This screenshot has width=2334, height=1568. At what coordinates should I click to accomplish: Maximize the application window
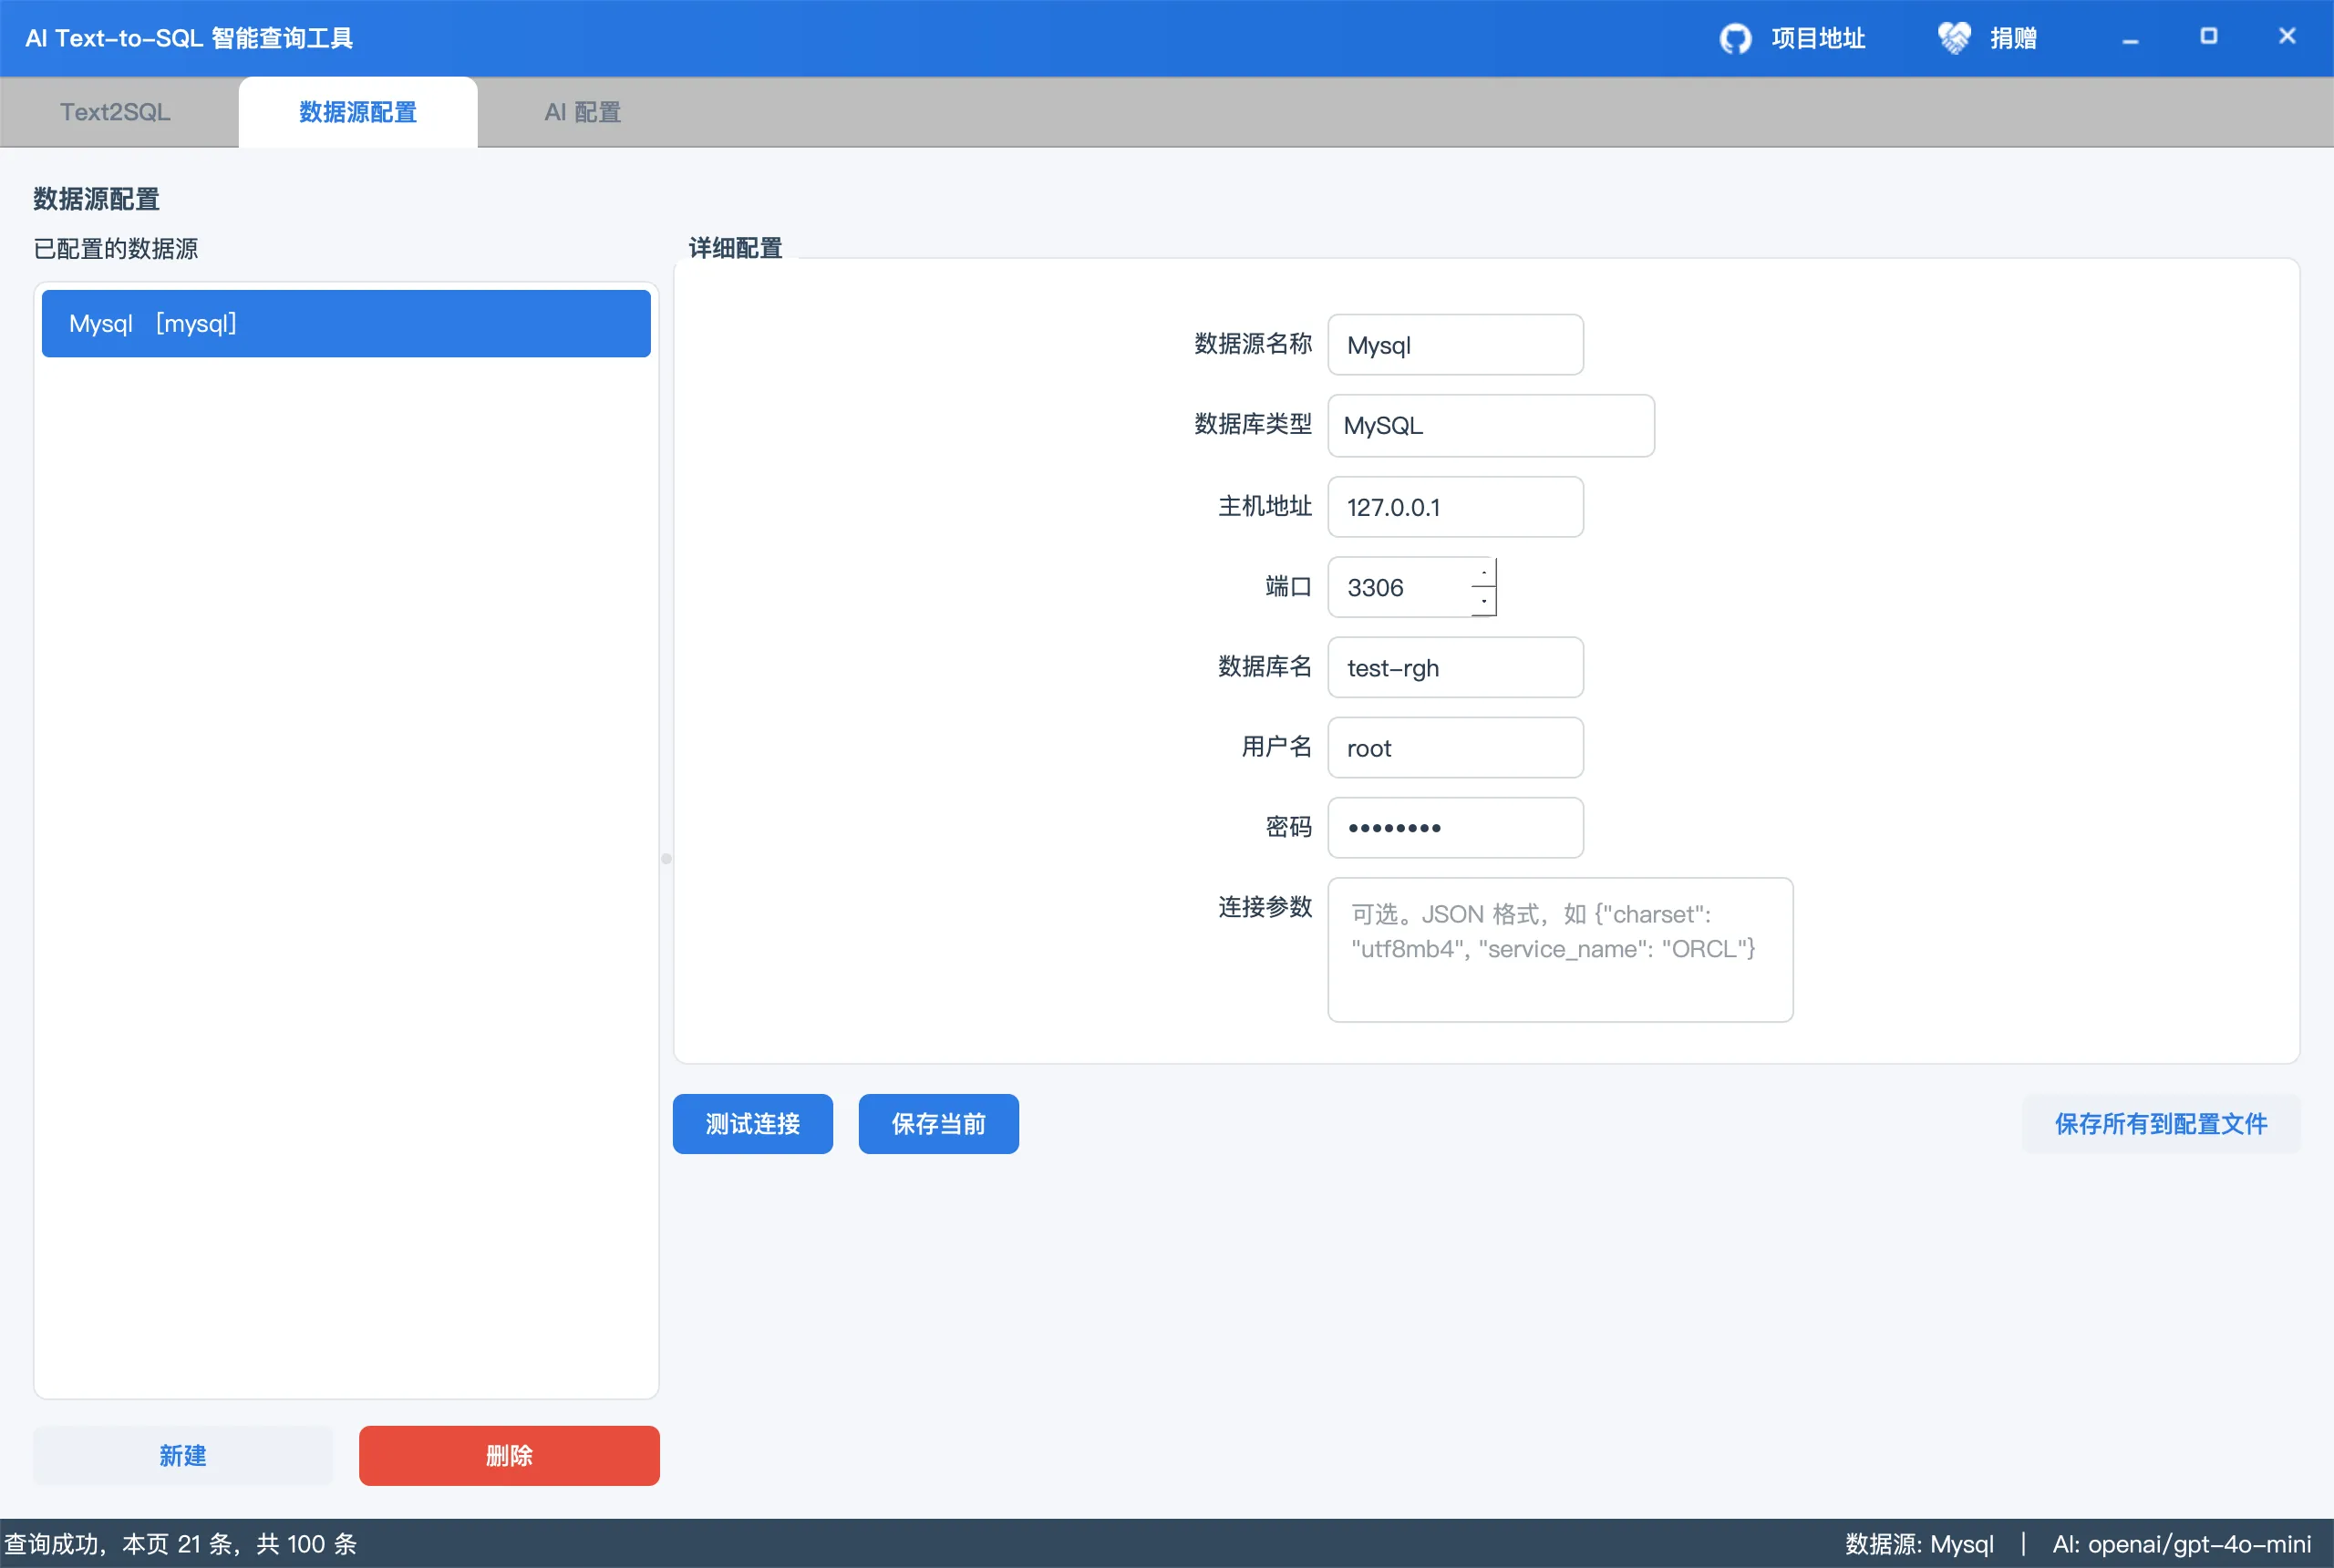click(x=2208, y=37)
